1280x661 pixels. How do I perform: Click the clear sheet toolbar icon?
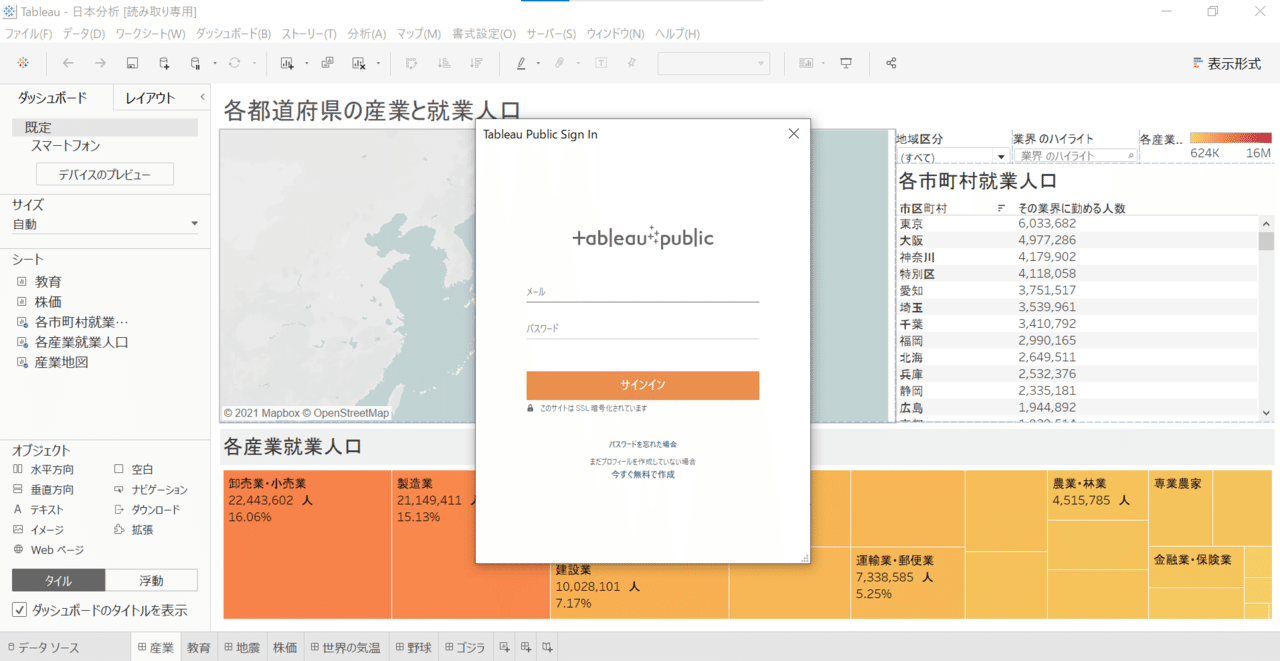click(x=359, y=63)
